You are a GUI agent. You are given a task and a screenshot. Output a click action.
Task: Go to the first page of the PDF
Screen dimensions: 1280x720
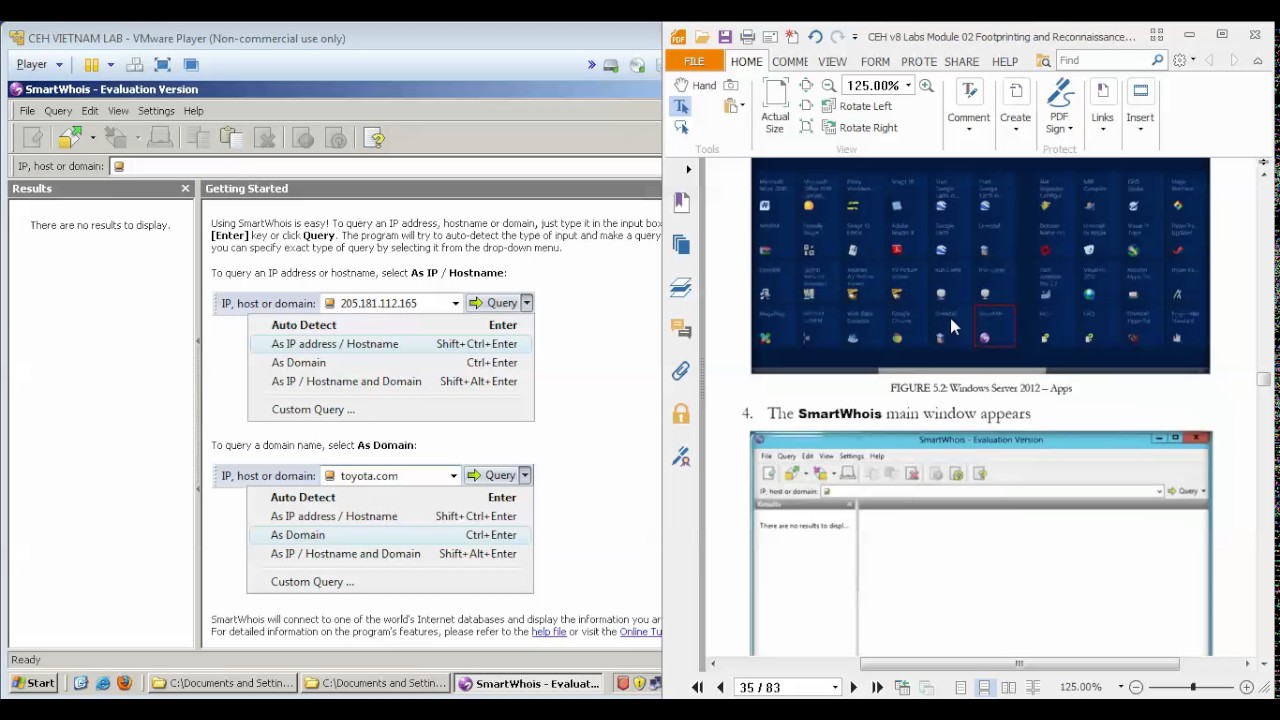[x=697, y=688]
